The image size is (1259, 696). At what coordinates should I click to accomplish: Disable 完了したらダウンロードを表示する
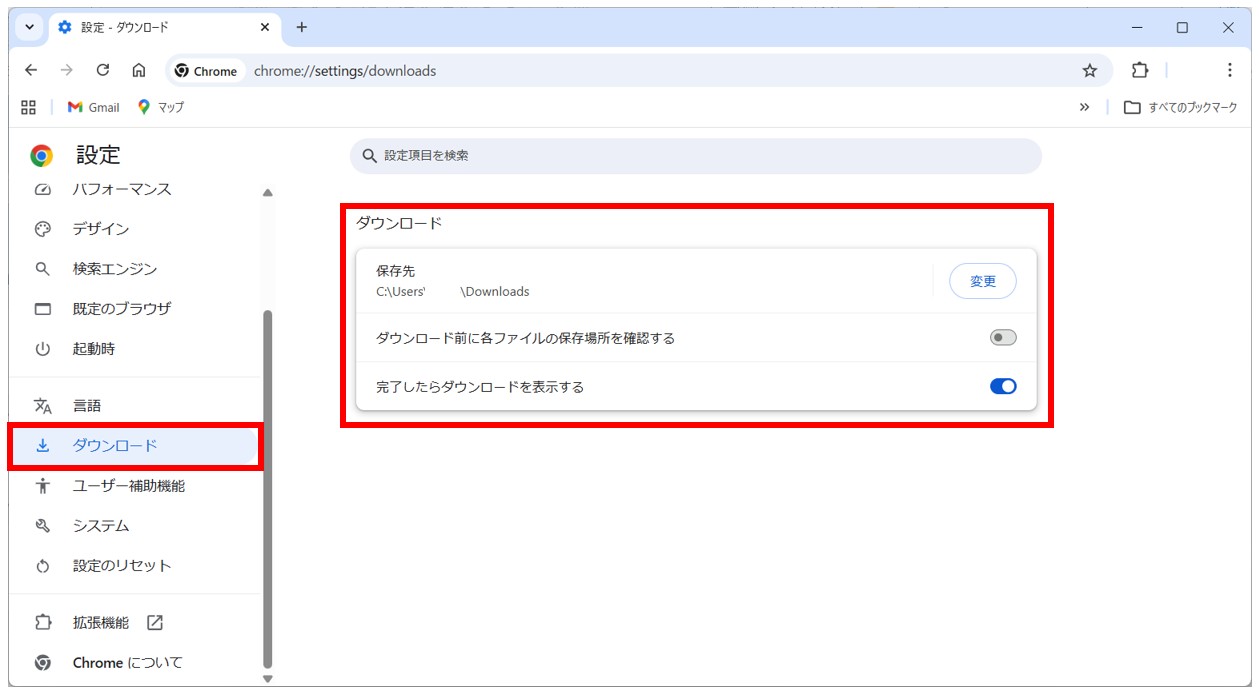click(x=1002, y=385)
